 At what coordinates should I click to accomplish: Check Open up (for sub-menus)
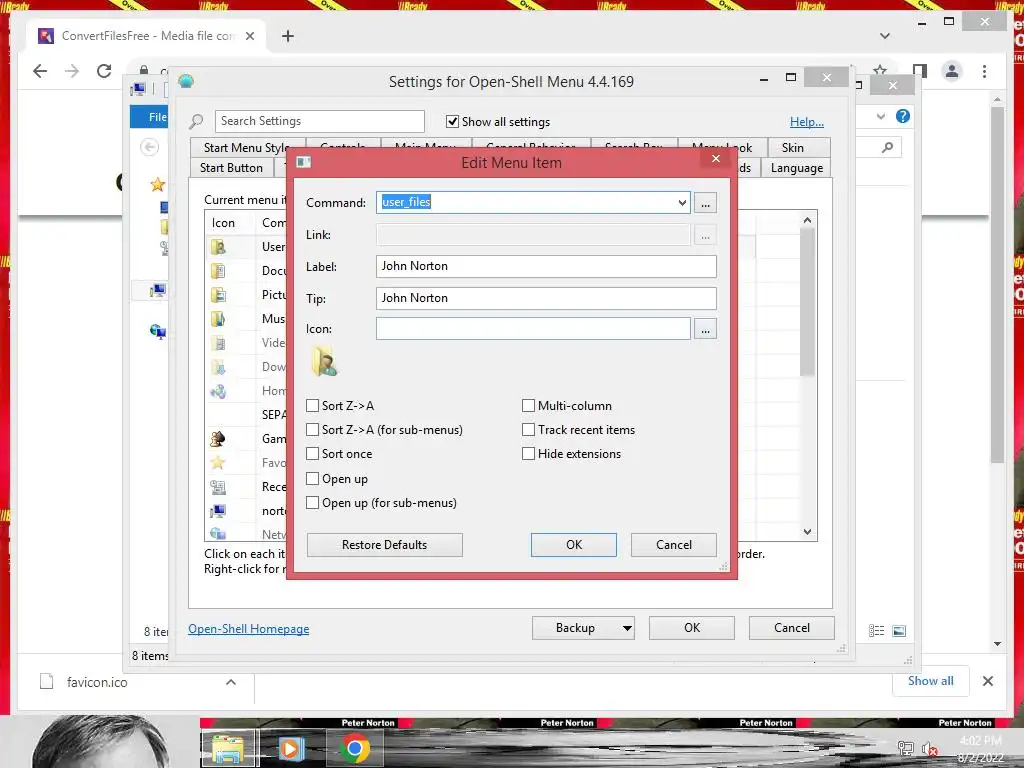point(313,503)
